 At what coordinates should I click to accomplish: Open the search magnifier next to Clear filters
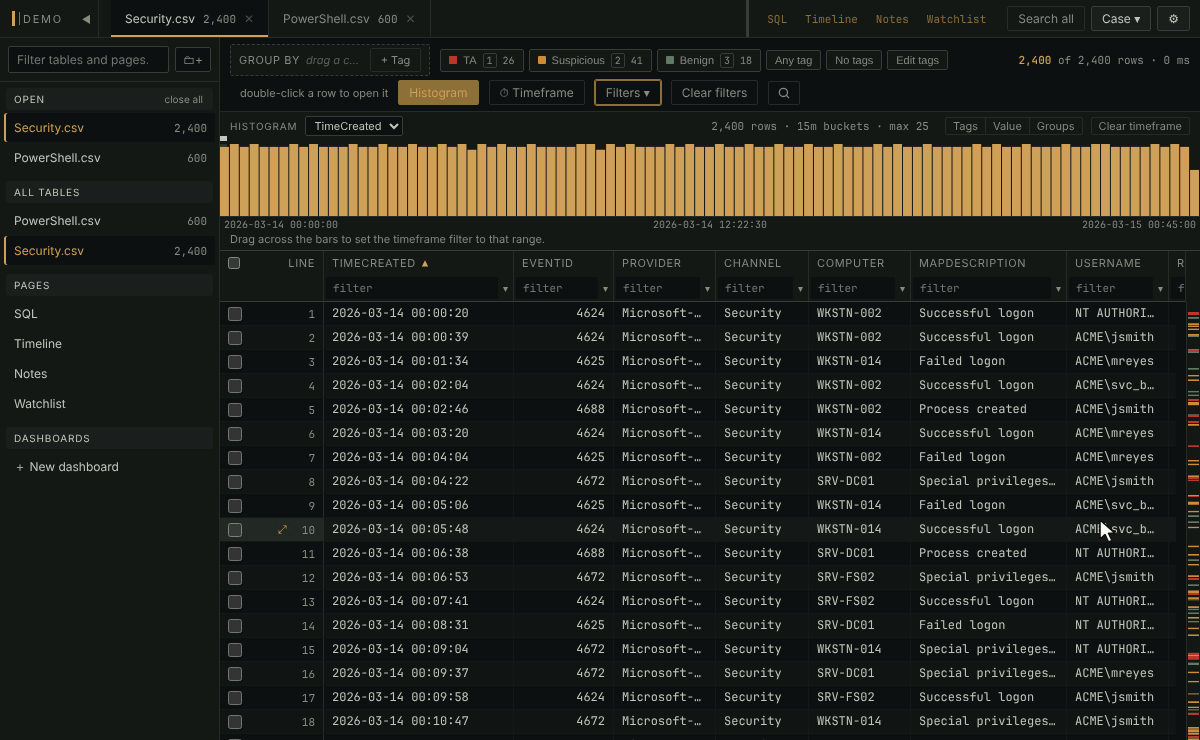(x=785, y=93)
